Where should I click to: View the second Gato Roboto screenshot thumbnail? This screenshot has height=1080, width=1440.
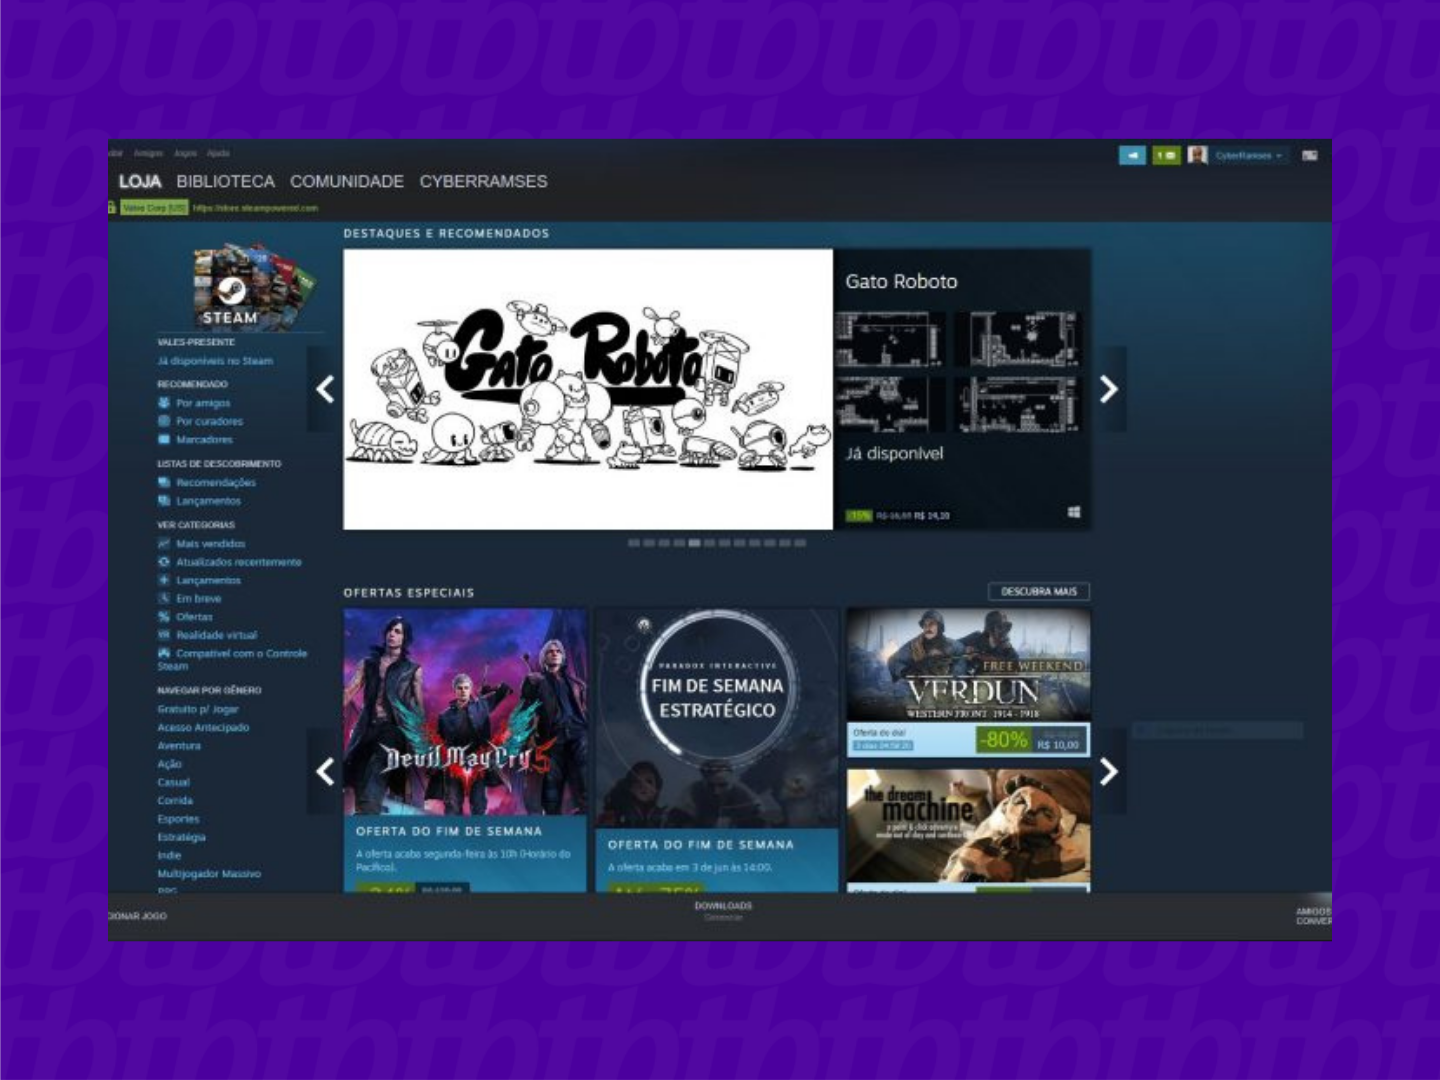coord(1017,340)
